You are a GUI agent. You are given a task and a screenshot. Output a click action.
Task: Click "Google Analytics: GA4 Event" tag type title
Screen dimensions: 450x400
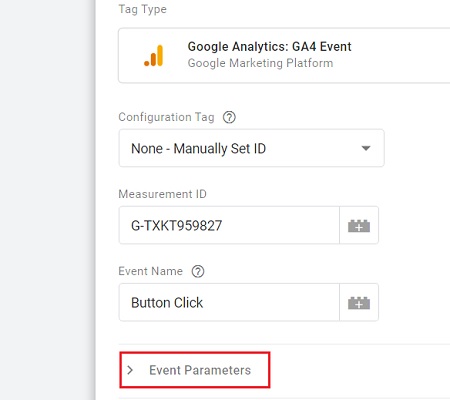(x=269, y=47)
